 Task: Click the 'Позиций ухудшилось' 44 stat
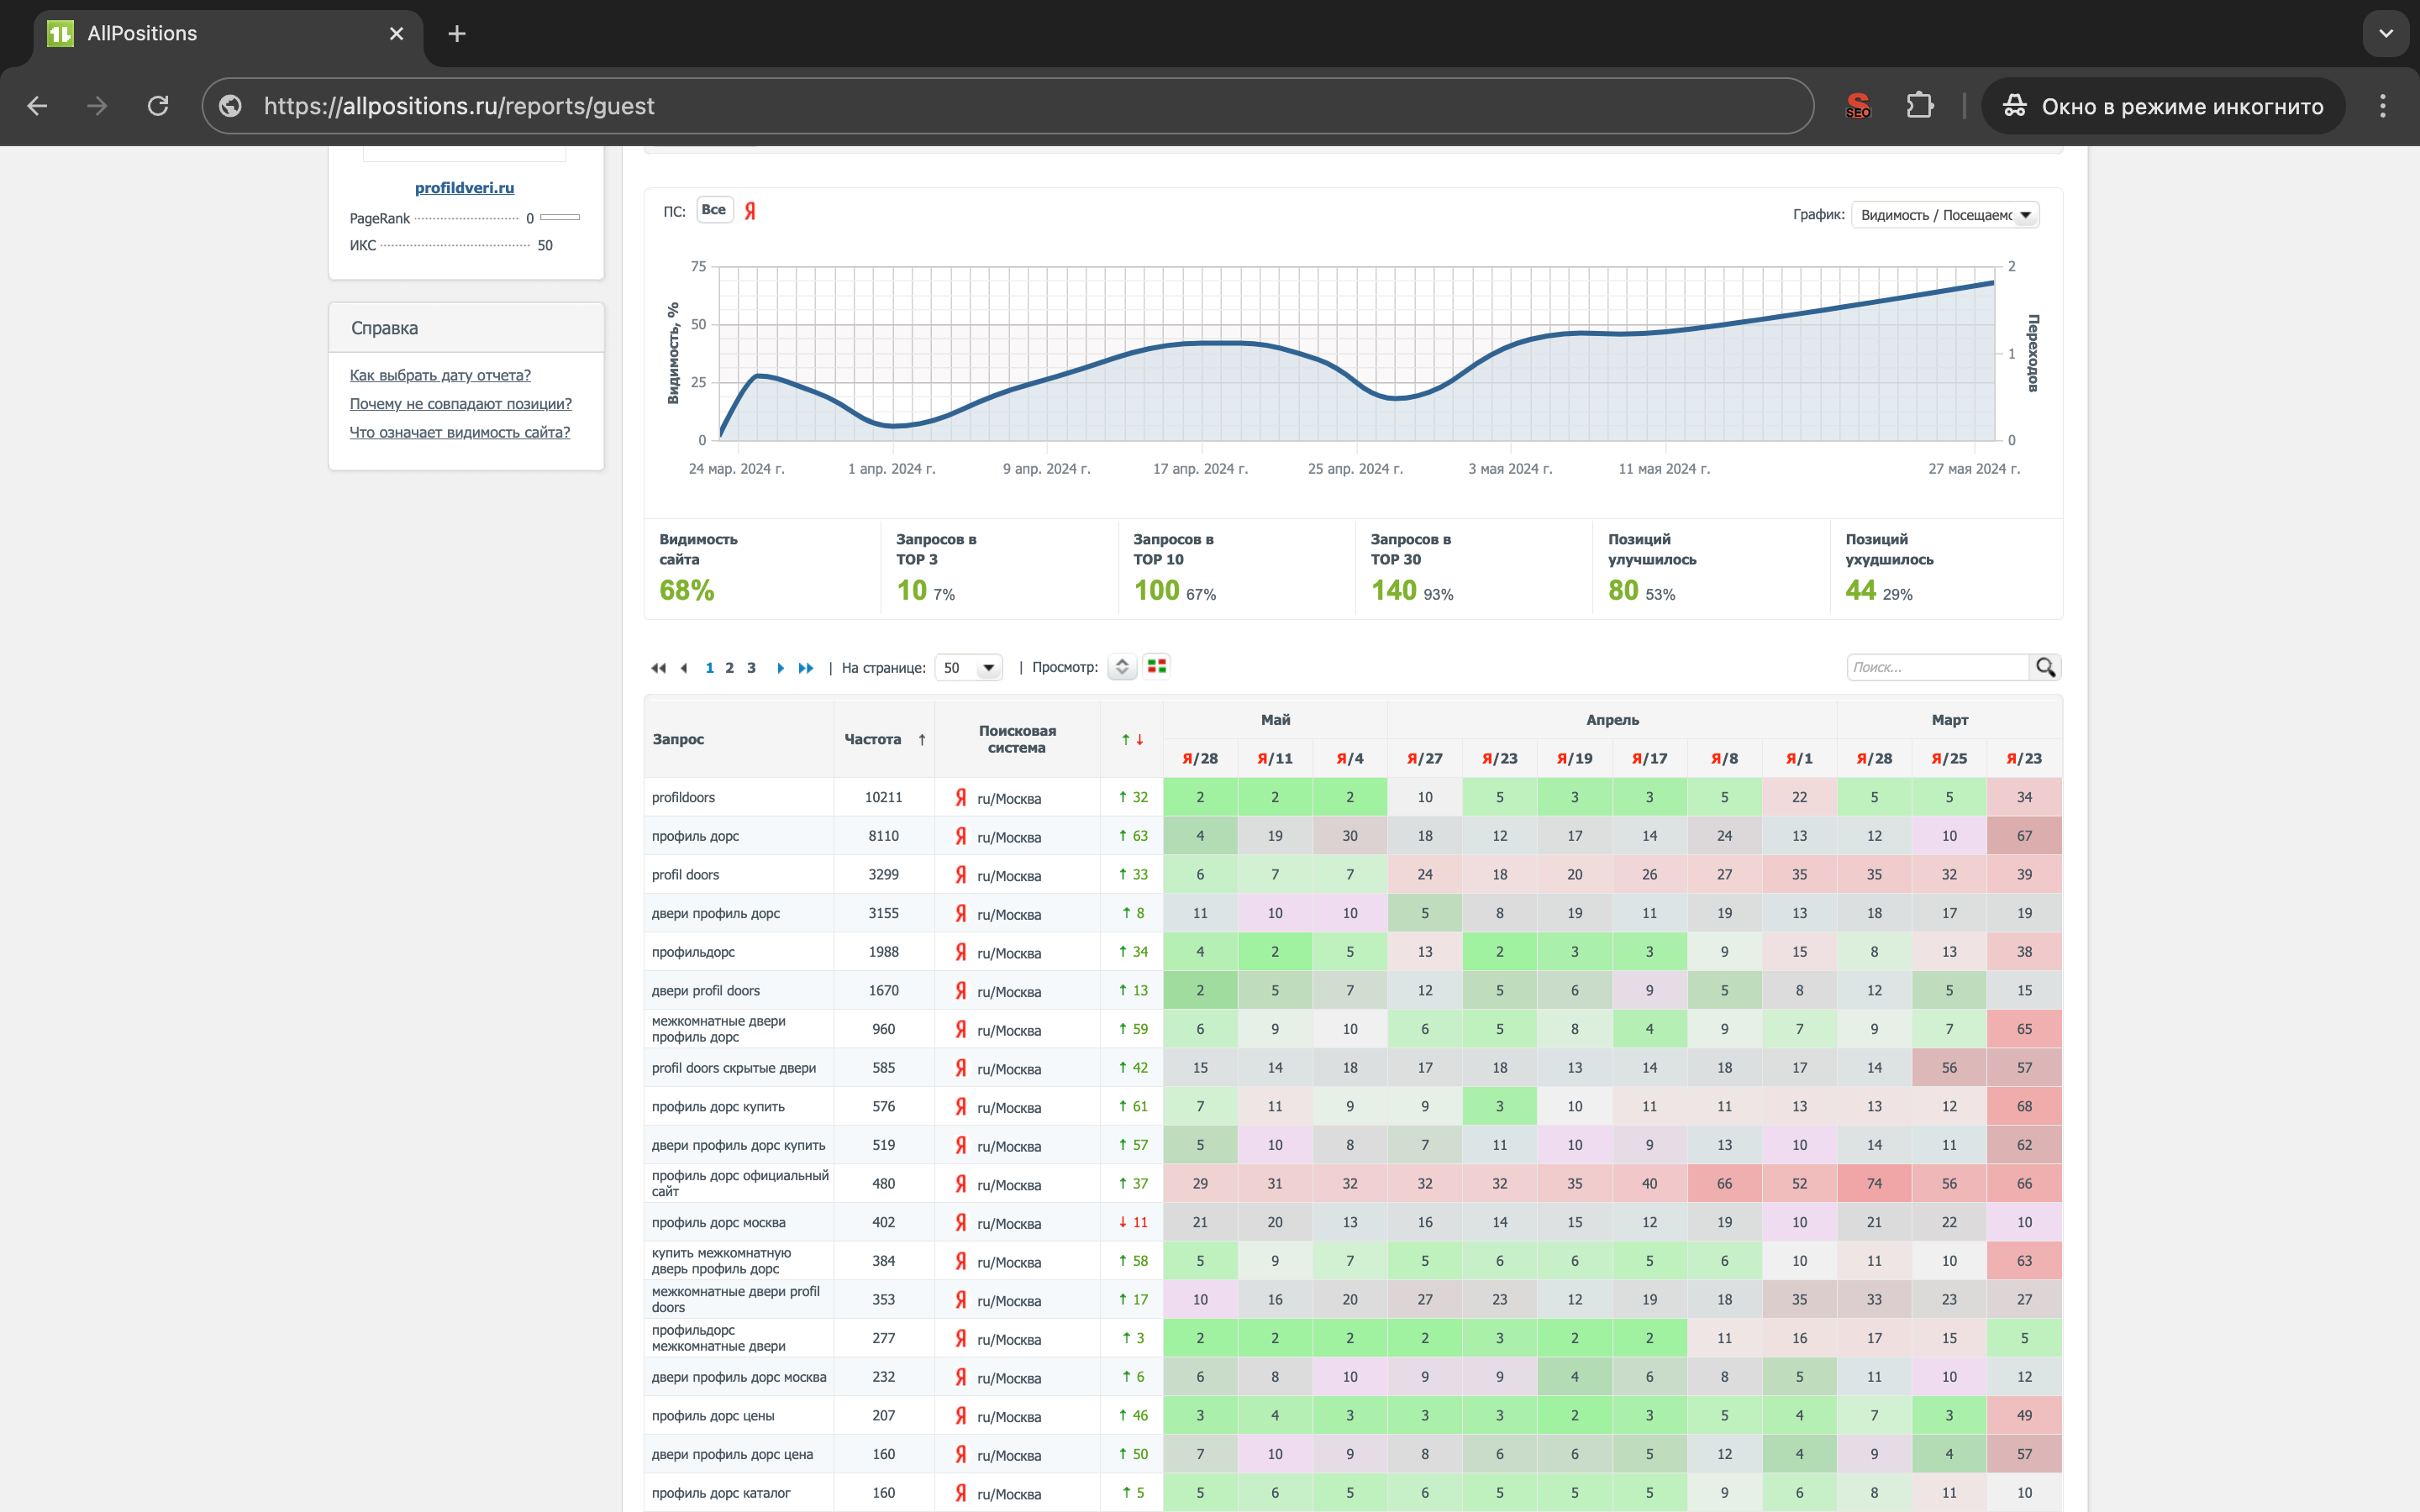pos(1889,568)
